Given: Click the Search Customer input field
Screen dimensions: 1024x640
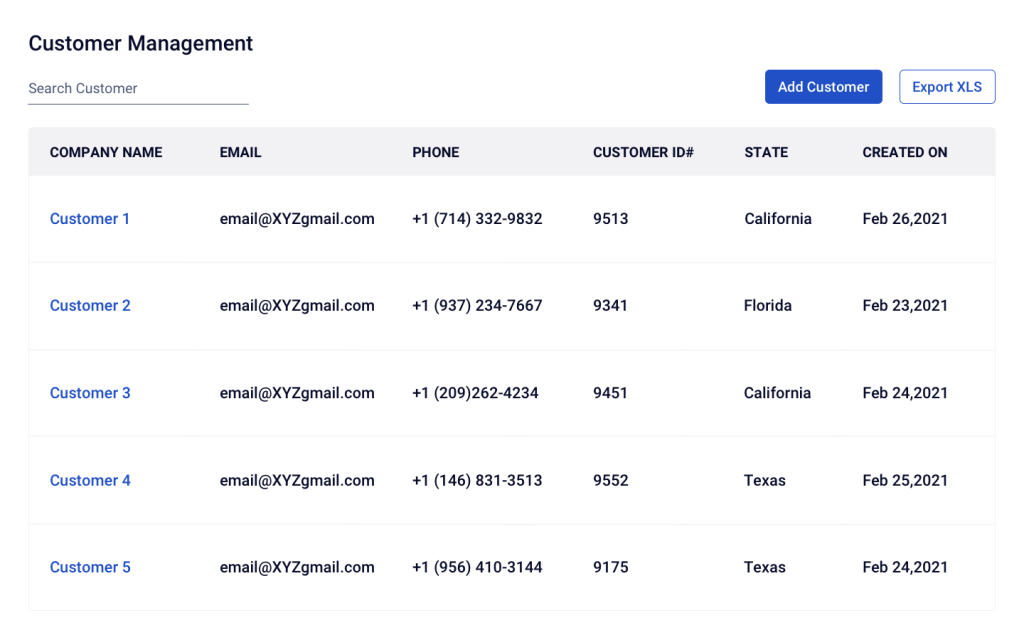Looking at the screenshot, I should pos(138,88).
